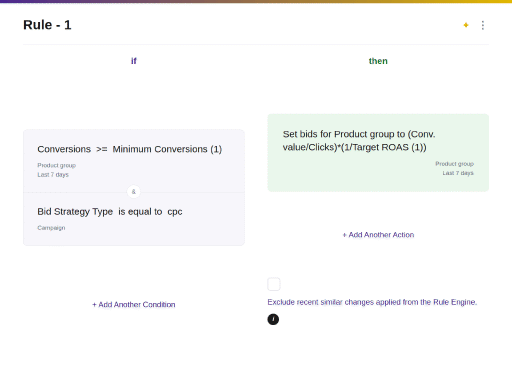The image size is (512, 384).
Task: Click the Product group label in the green action card
Action: click(454, 164)
